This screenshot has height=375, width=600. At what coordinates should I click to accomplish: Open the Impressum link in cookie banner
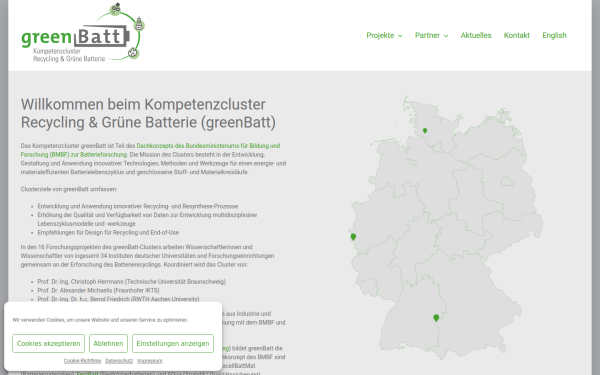click(150, 361)
